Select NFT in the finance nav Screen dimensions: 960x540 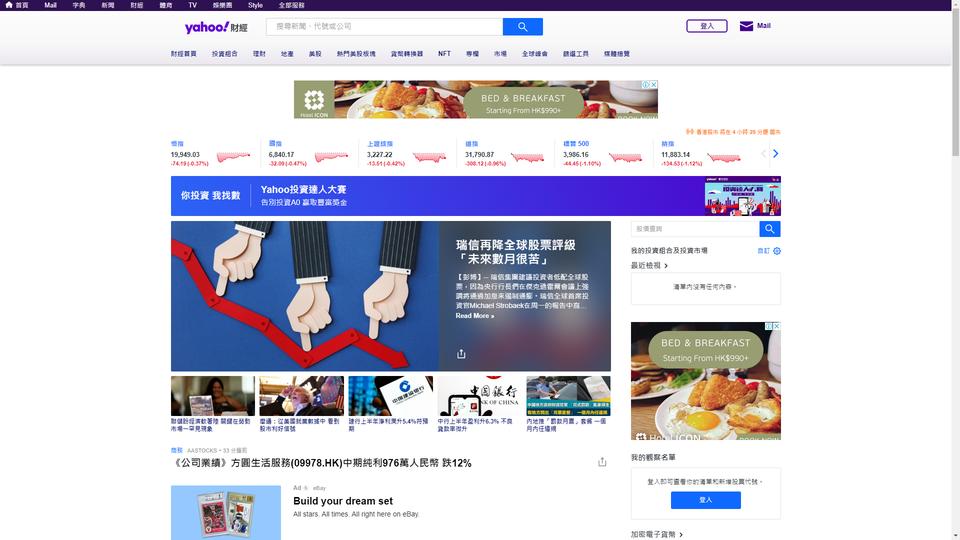pos(444,54)
